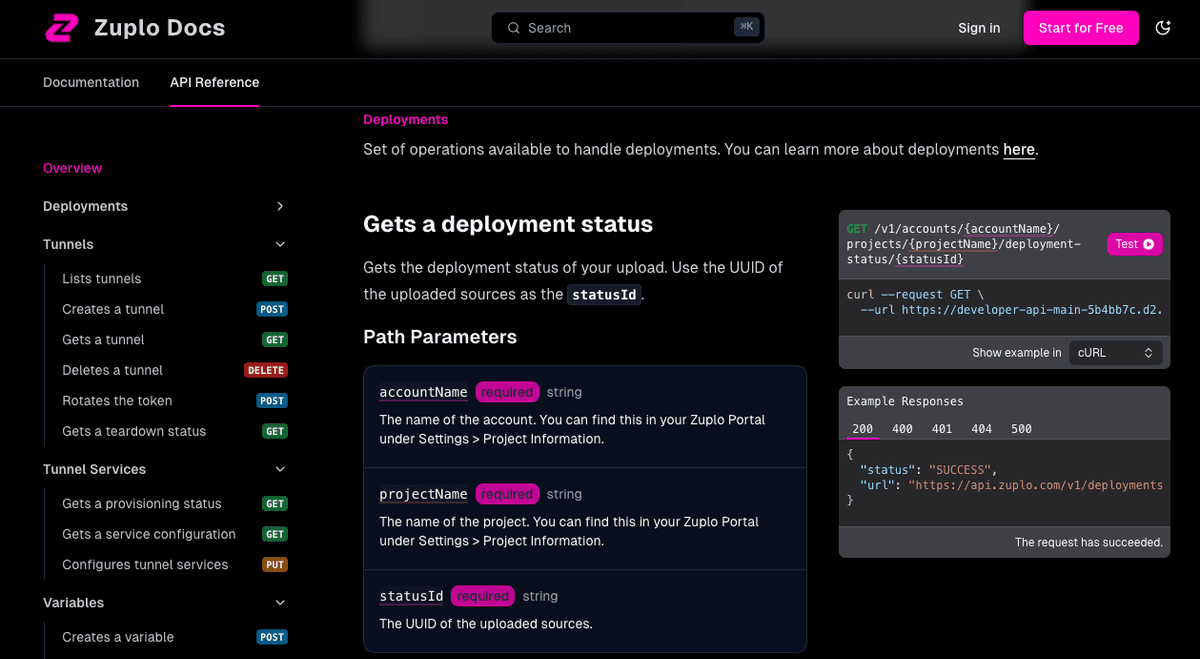This screenshot has height=659, width=1200.
Task: Toggle dark mode with the moon icon
Action: [1162, 28]
